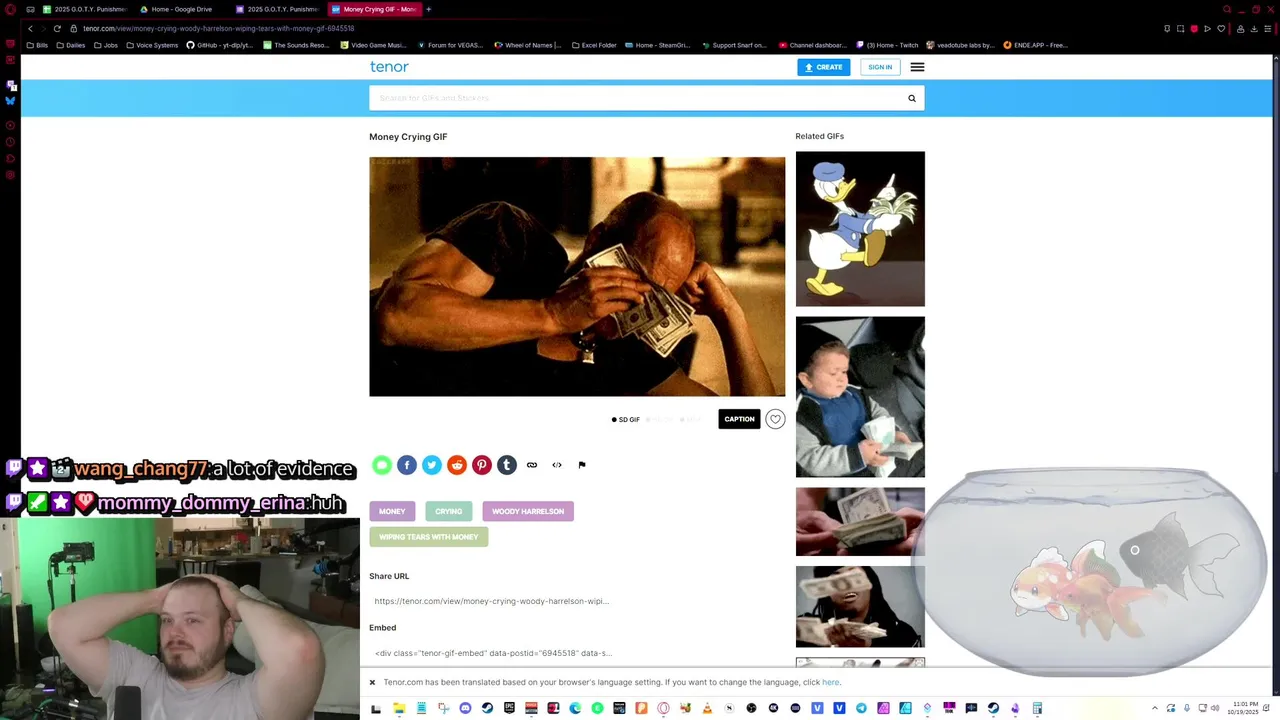Open the GitHub yt-dlp bookmark
Screen dimensions: 1280x720
click(x=220, y=45)
